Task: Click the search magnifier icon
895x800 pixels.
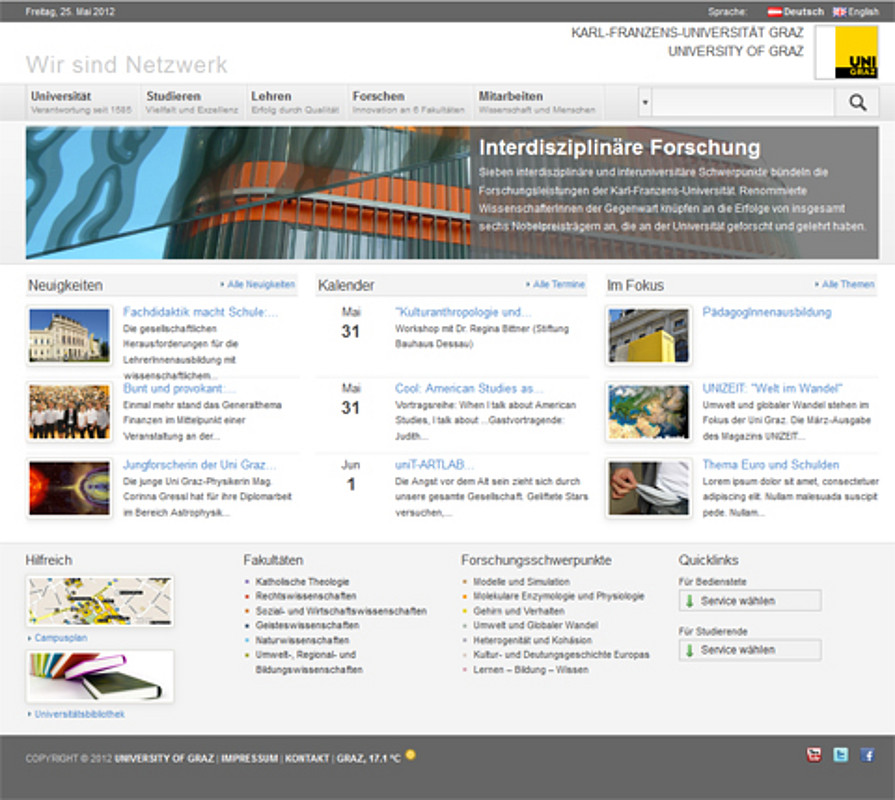Action: (x=857, y=102)
